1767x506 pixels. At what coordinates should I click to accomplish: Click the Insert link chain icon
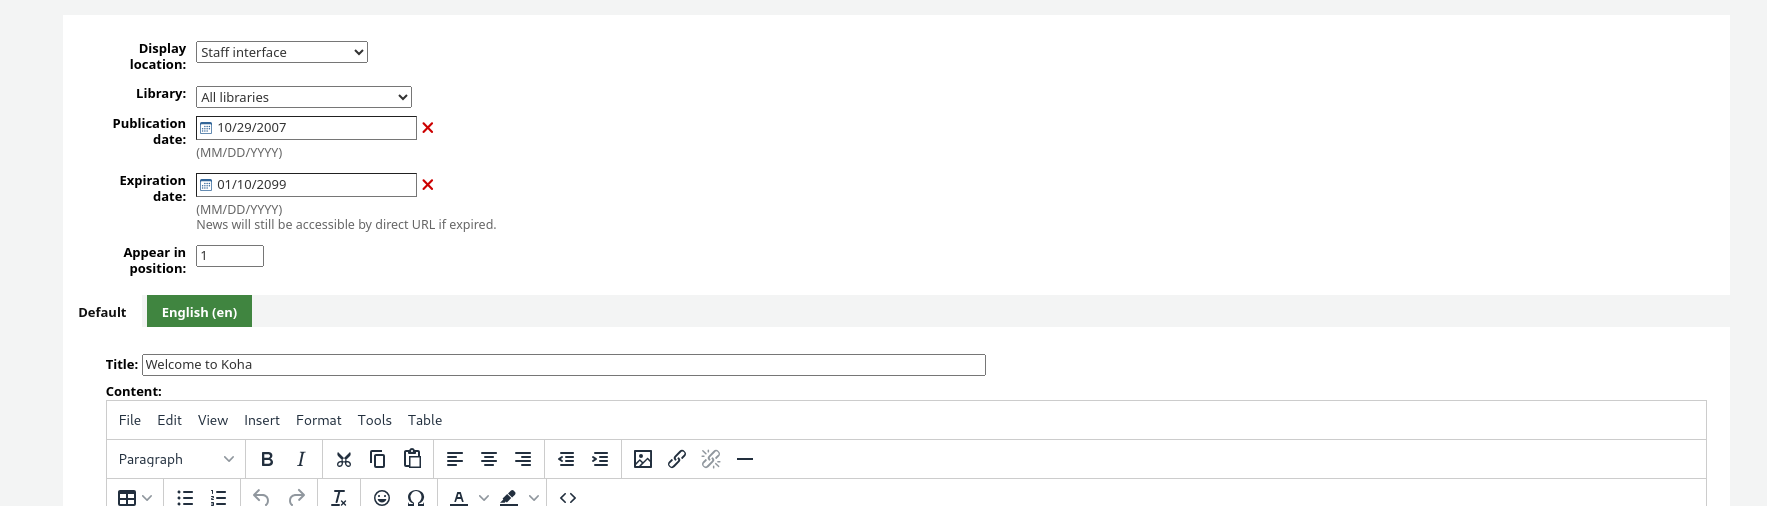(x=677, y=459)
